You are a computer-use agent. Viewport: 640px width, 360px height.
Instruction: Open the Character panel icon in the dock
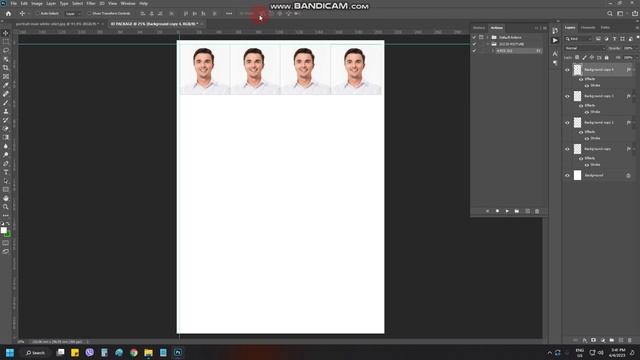click(x=555, y=53)
